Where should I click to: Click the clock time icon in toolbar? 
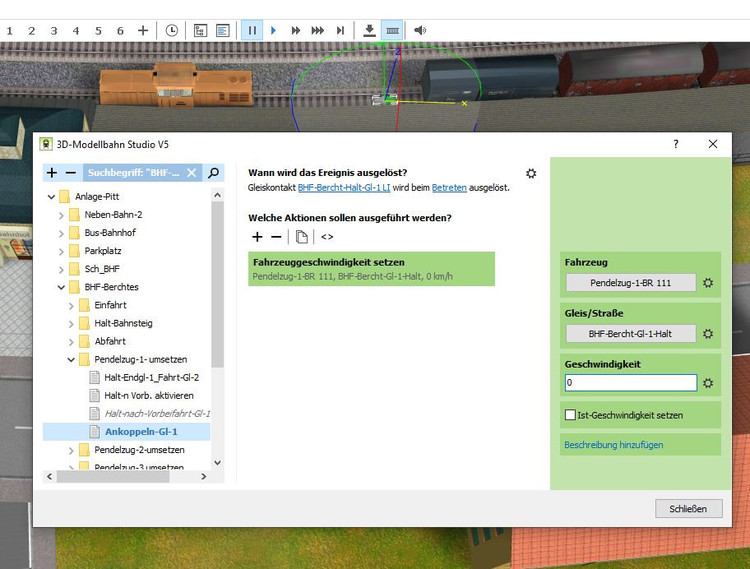click(x=172, y=31)
